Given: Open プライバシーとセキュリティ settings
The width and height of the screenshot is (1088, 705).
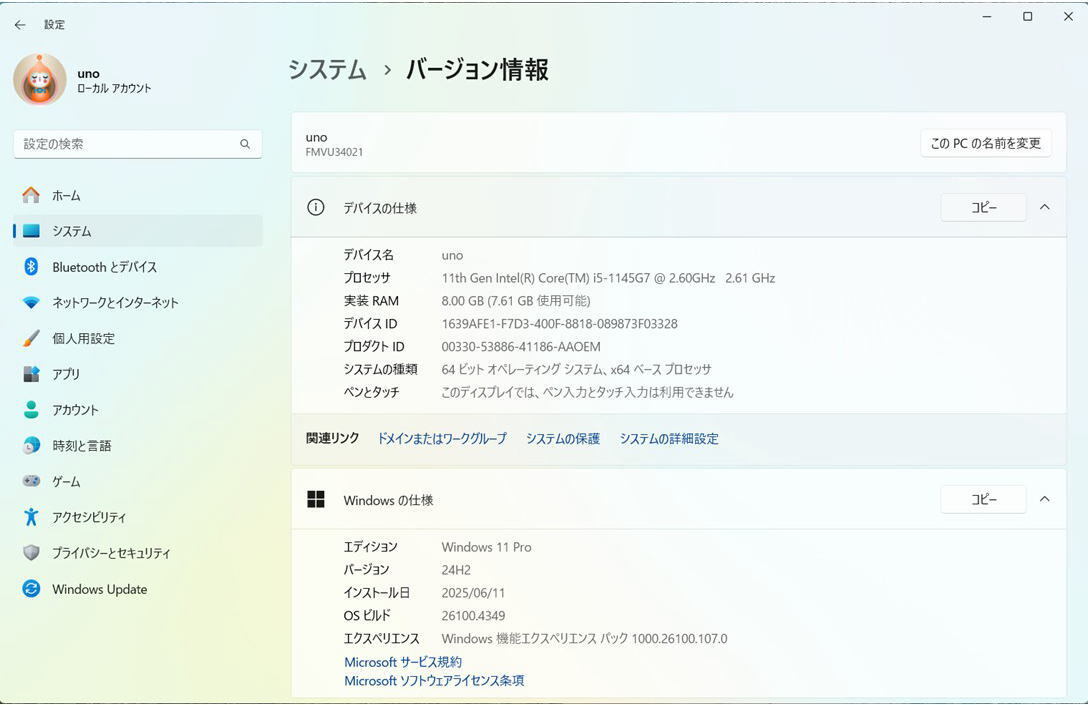Looking at the screenshot, I should 138,553.
